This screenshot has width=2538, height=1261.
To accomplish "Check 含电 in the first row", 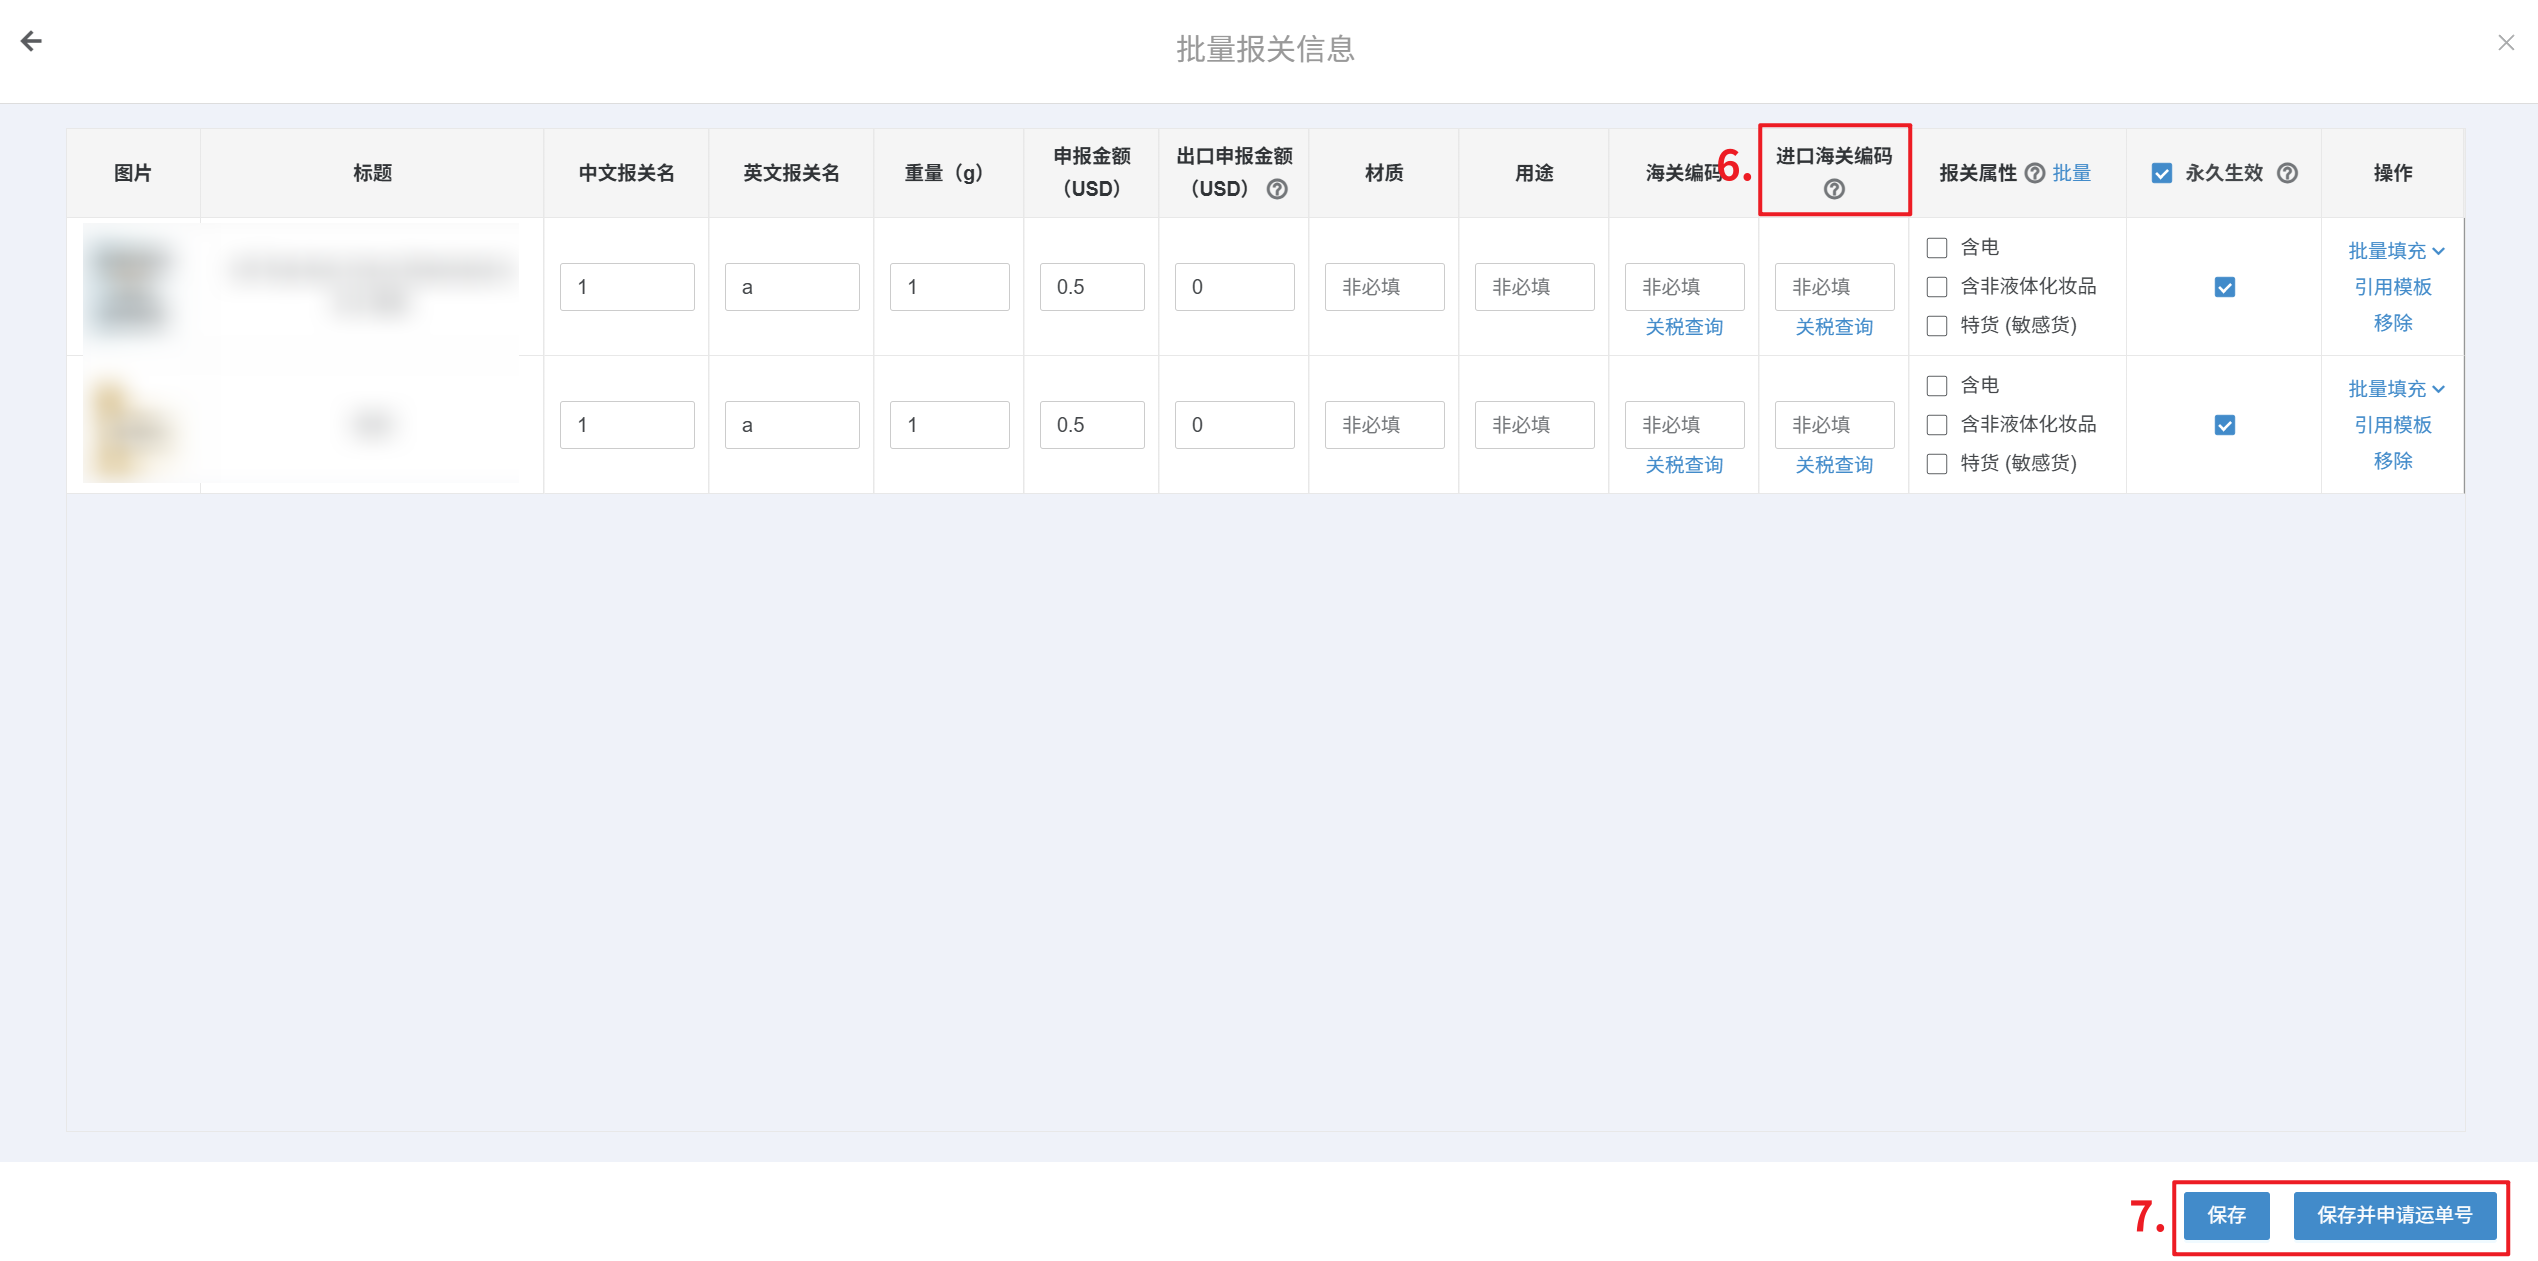I will pos(1937,247).
